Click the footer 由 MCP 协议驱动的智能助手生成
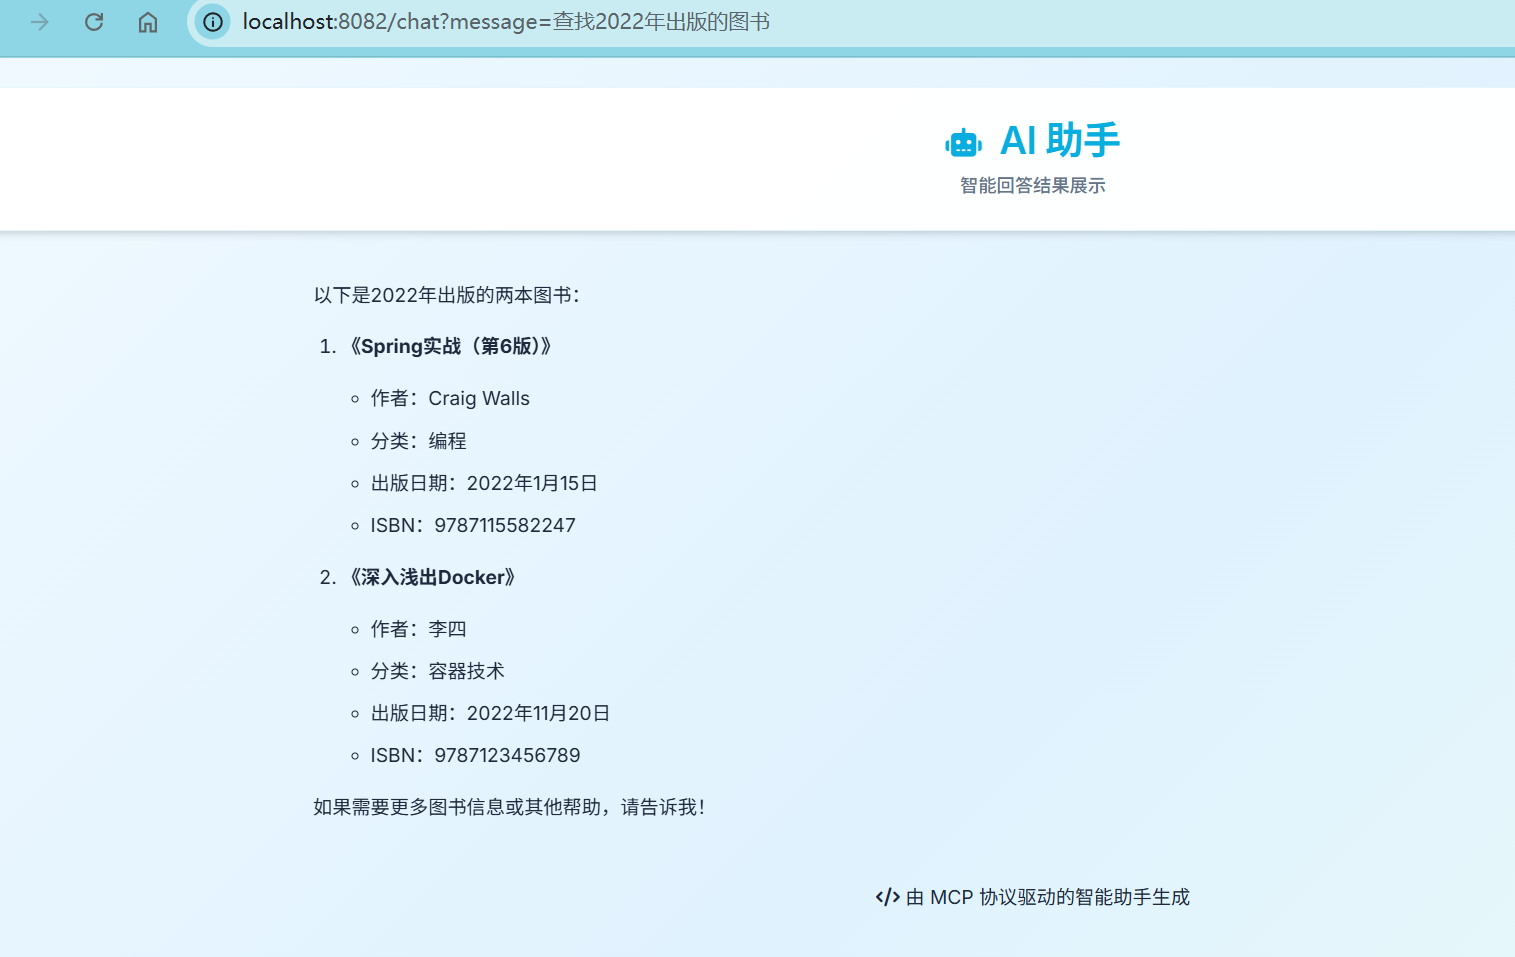1515x957 pixels. tap(1047, 897)
